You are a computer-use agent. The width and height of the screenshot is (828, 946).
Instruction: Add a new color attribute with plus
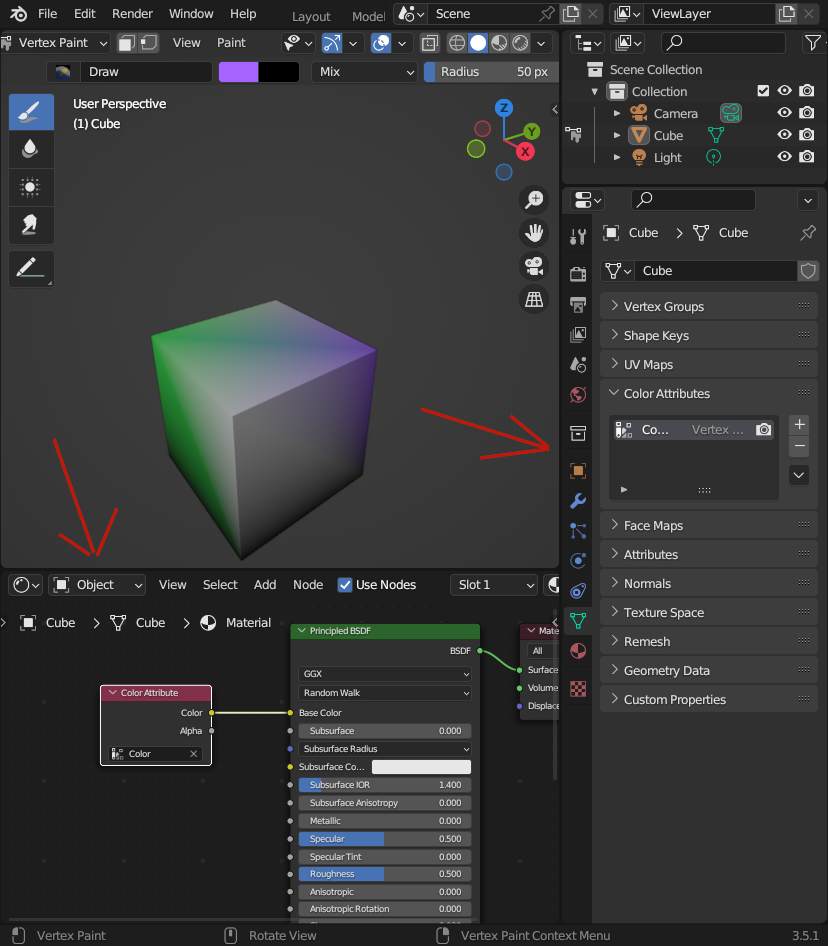tap(799, 424)
